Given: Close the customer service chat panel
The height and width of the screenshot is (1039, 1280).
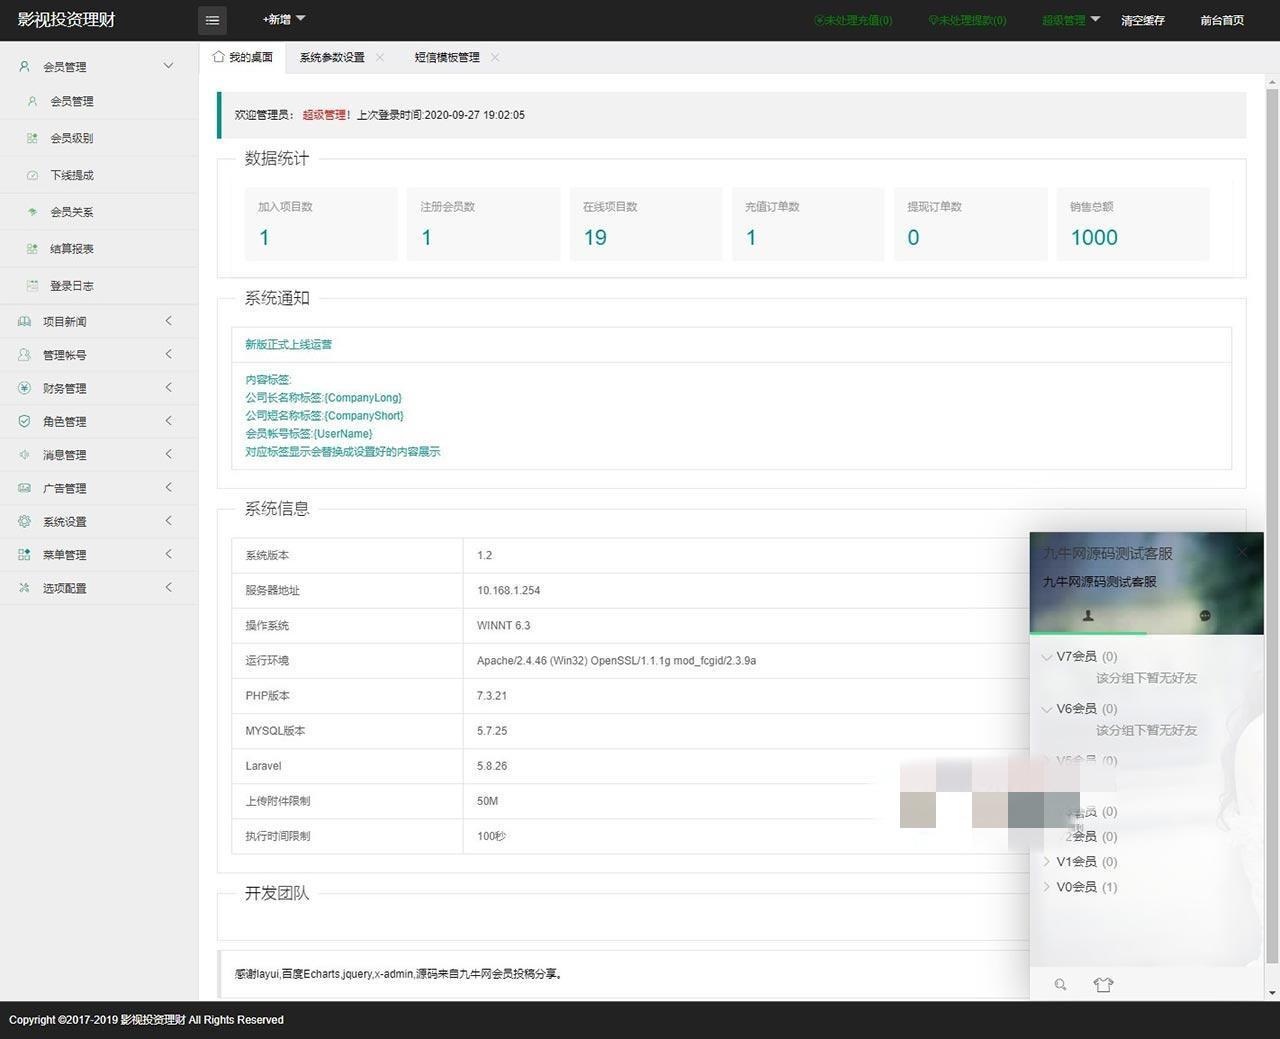Looking at the screenshot, I should 1242,552.
